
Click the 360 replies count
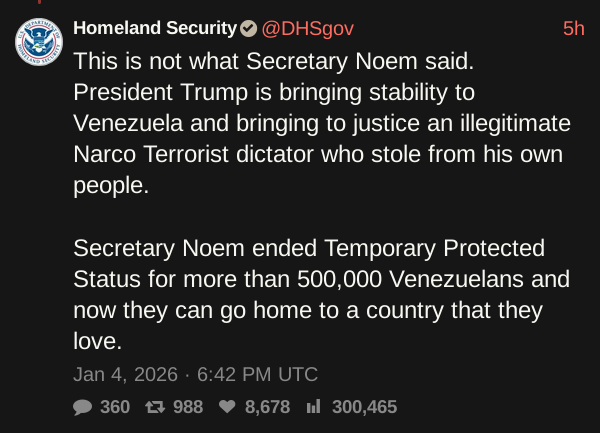pyautogui.click(x=115, y=407)
